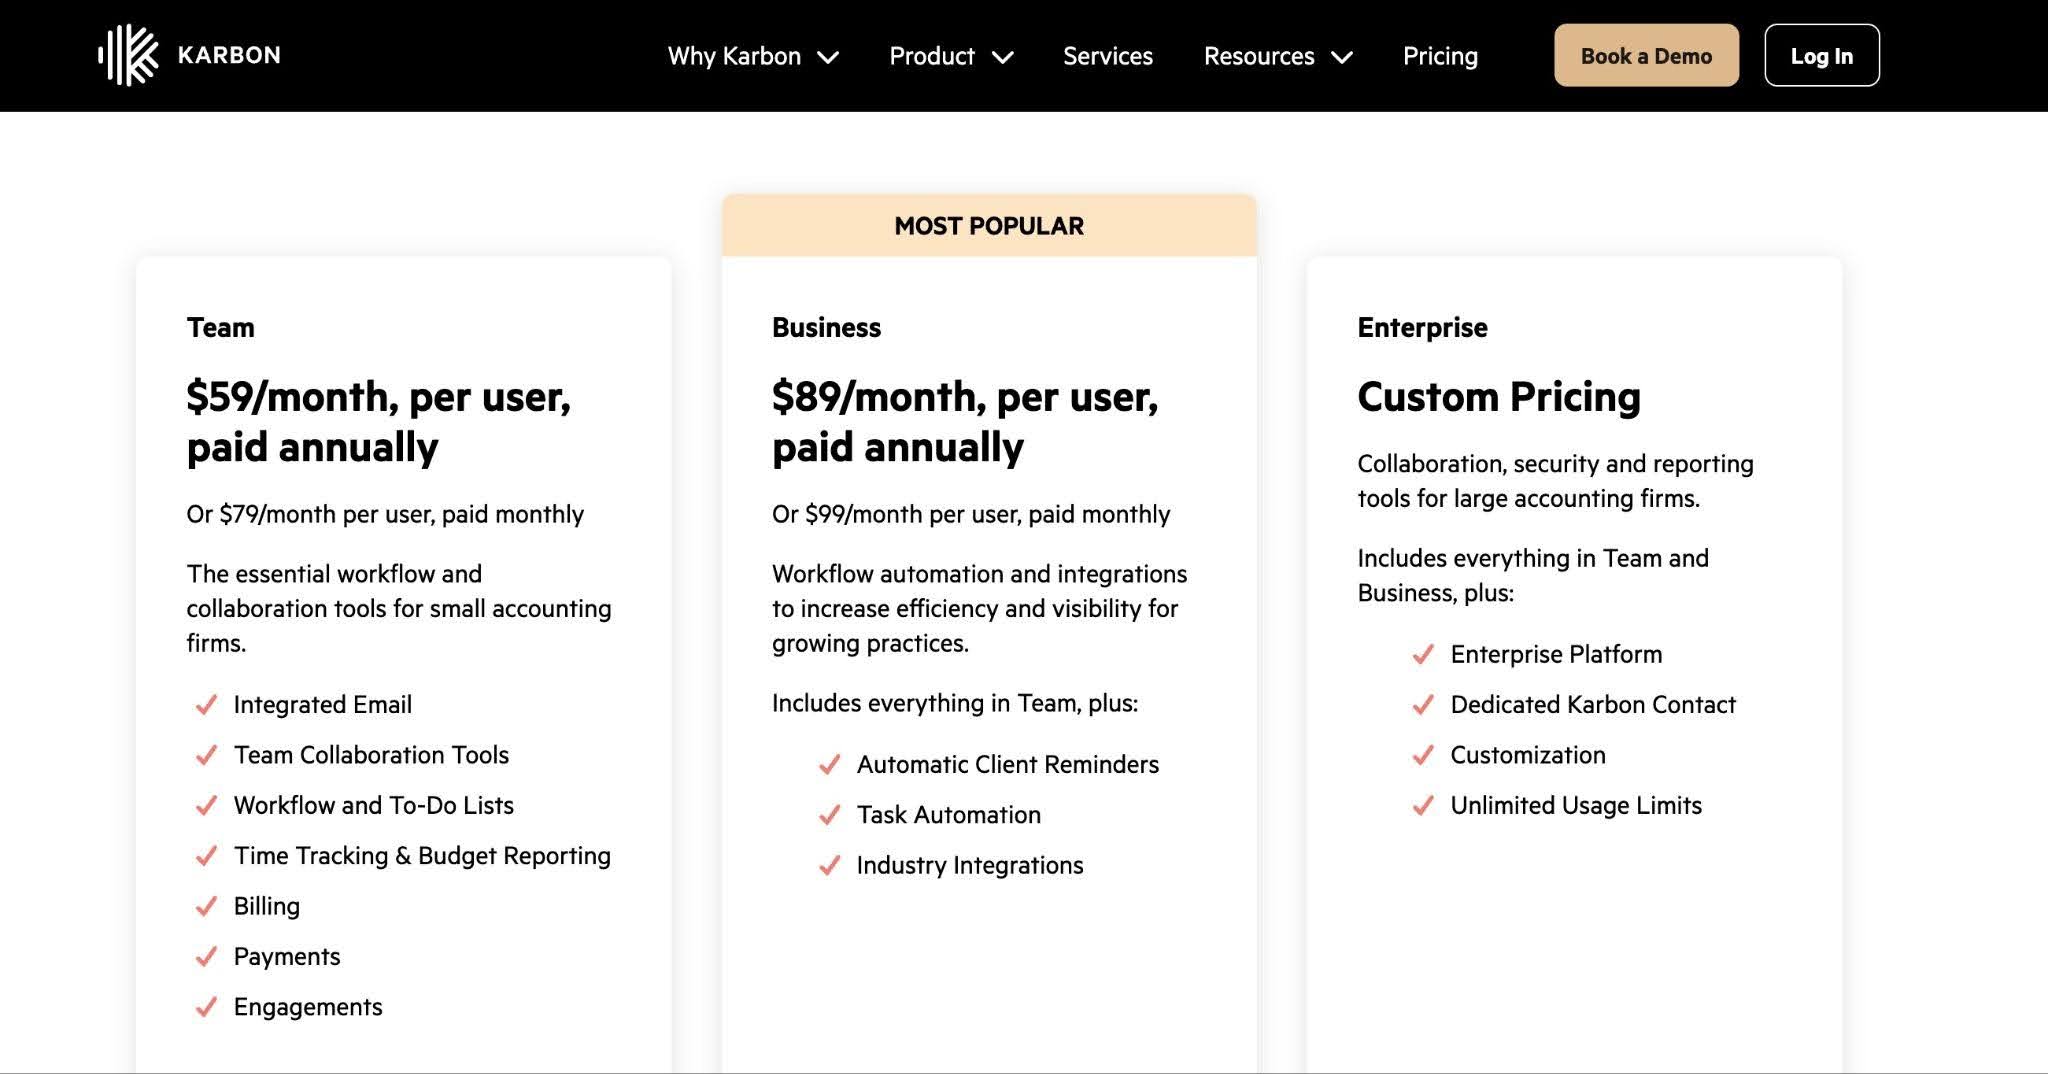Click the MOST POPULAR banner
The width and height of the screenshot is (2048, 1074).
pos(989,226)
